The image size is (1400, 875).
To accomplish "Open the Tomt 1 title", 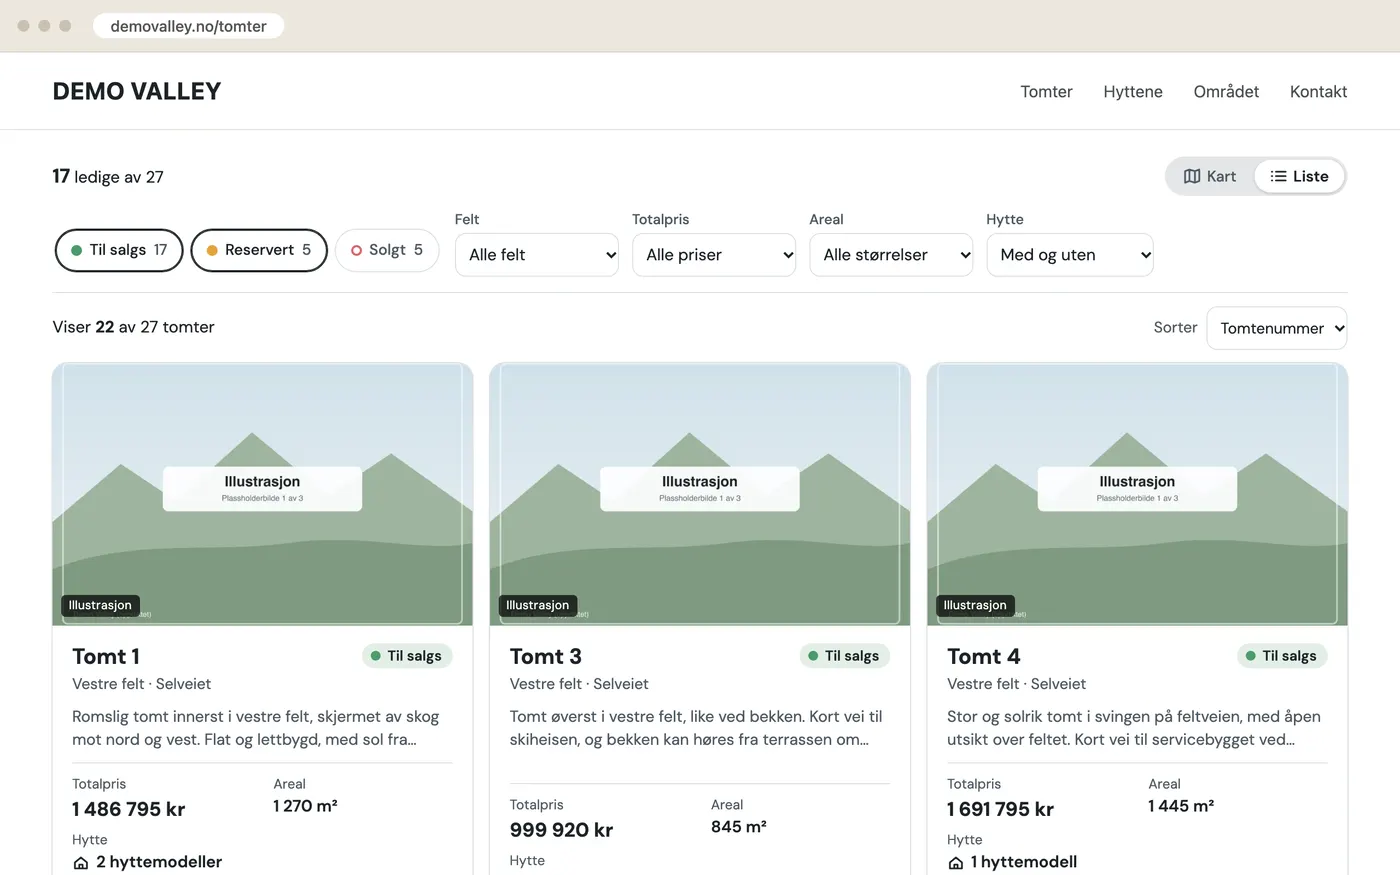I will 106,656.
